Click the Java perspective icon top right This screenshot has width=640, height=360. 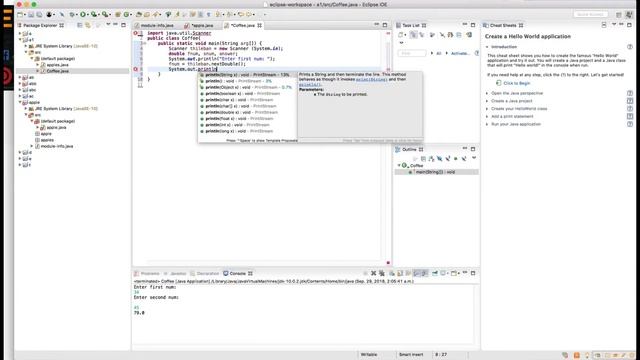point(629,14)
